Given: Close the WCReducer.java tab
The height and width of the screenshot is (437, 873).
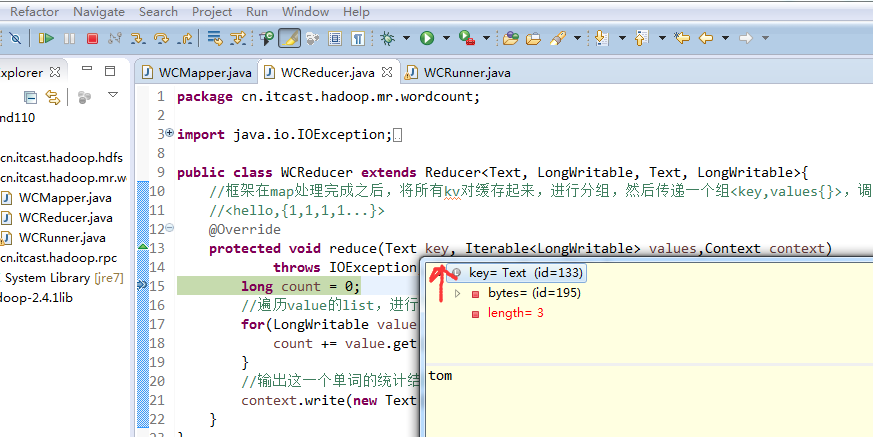Looking at the screenshot, I should click(387, 72).
